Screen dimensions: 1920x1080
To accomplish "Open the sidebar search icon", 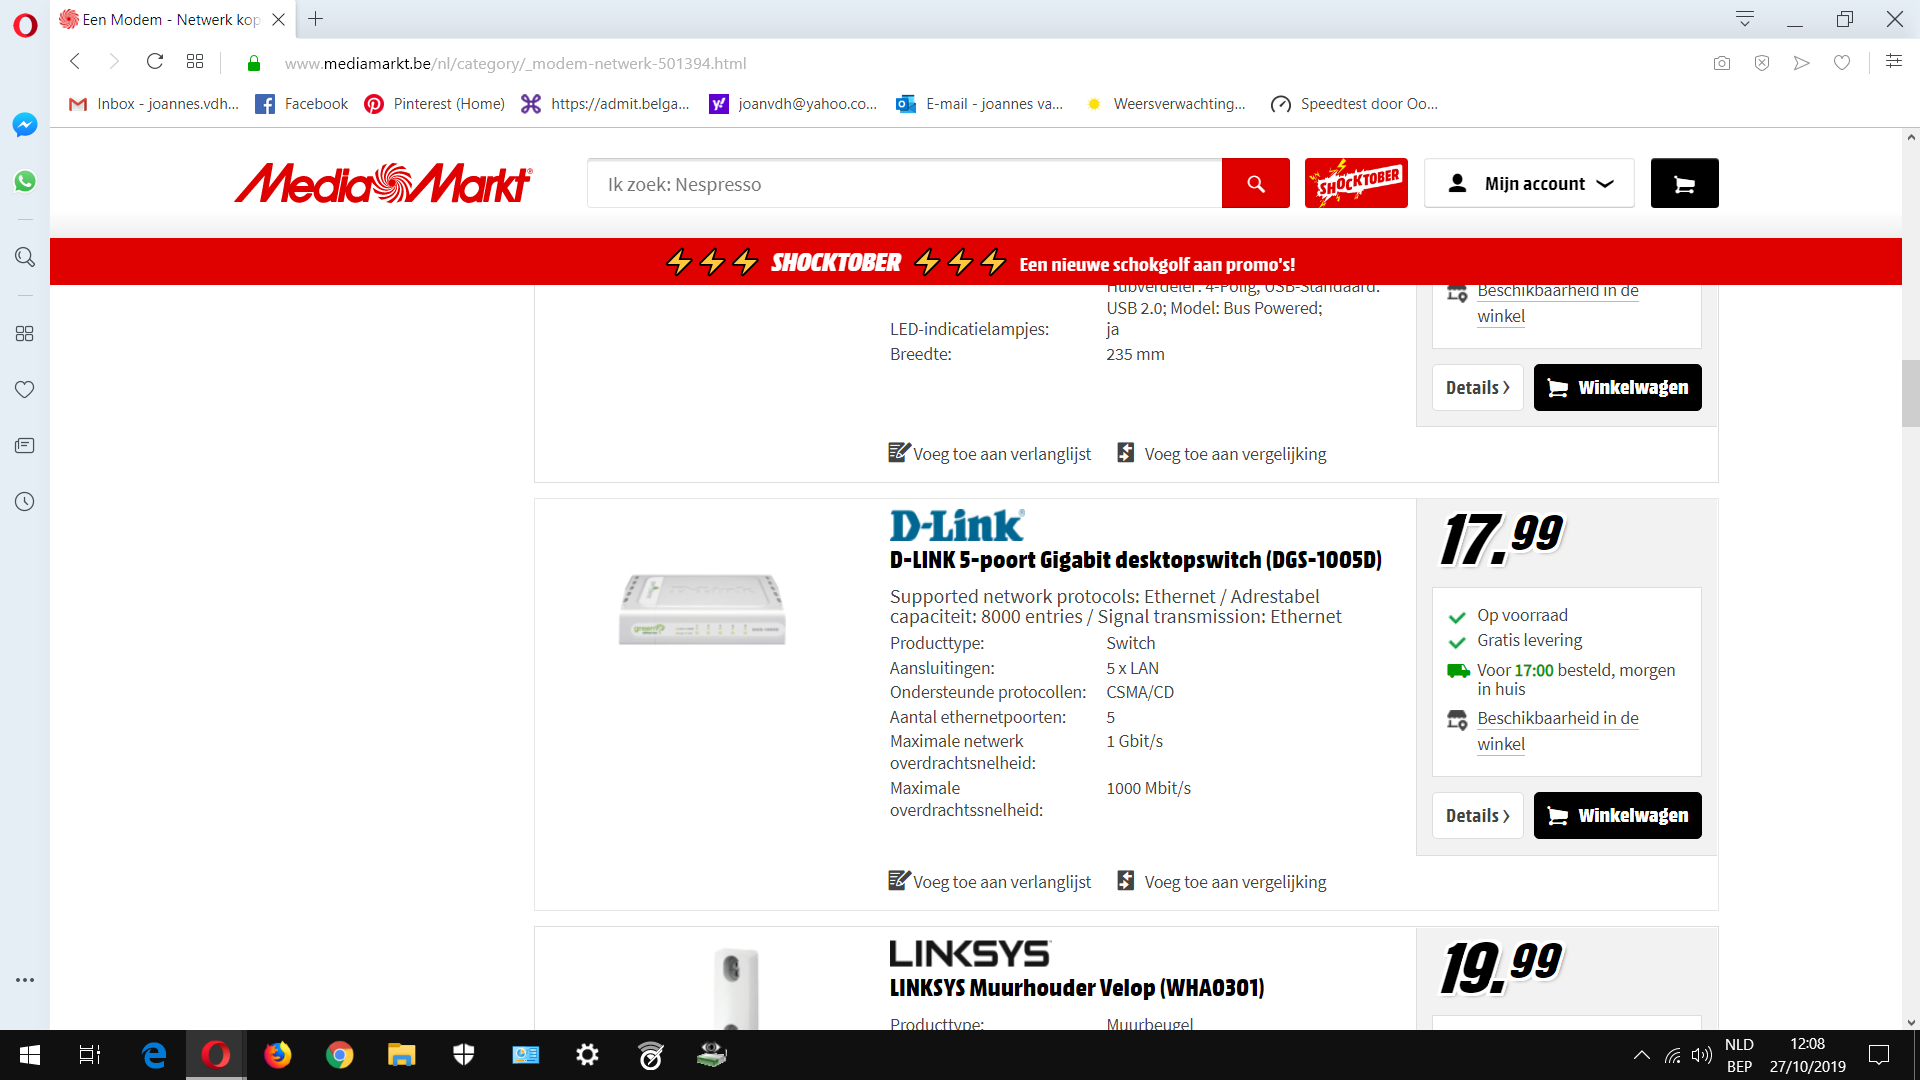I will click(x=25, y=257).
